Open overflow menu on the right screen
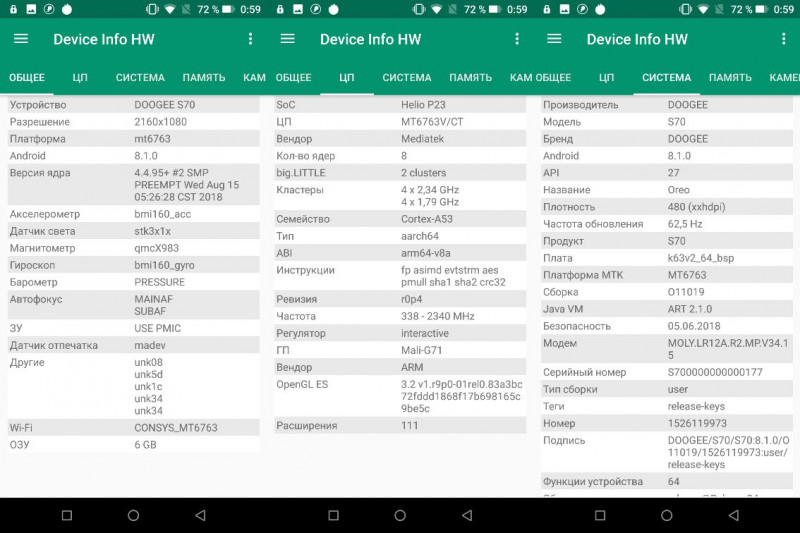Screen dimensions: 800x533 [784, 39]
